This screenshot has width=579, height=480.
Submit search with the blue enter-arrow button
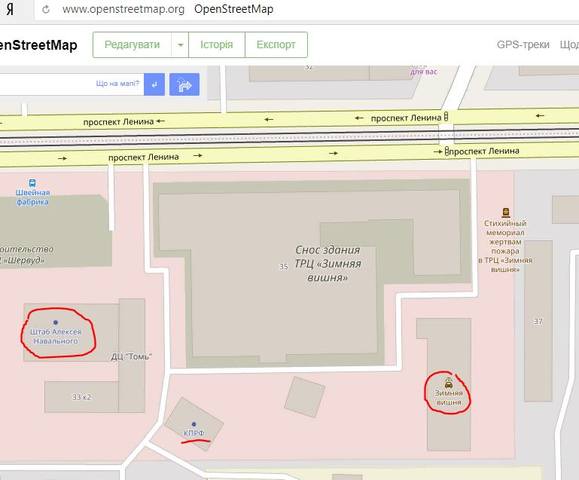[154, 84]
